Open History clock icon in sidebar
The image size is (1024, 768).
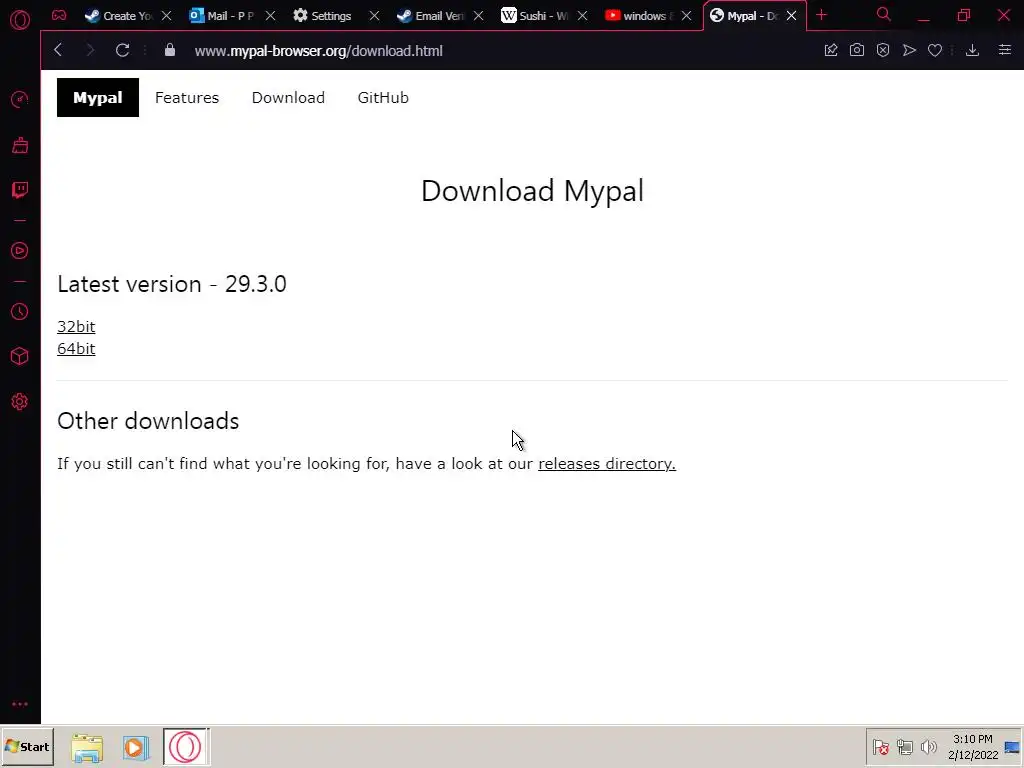(20, 312)
